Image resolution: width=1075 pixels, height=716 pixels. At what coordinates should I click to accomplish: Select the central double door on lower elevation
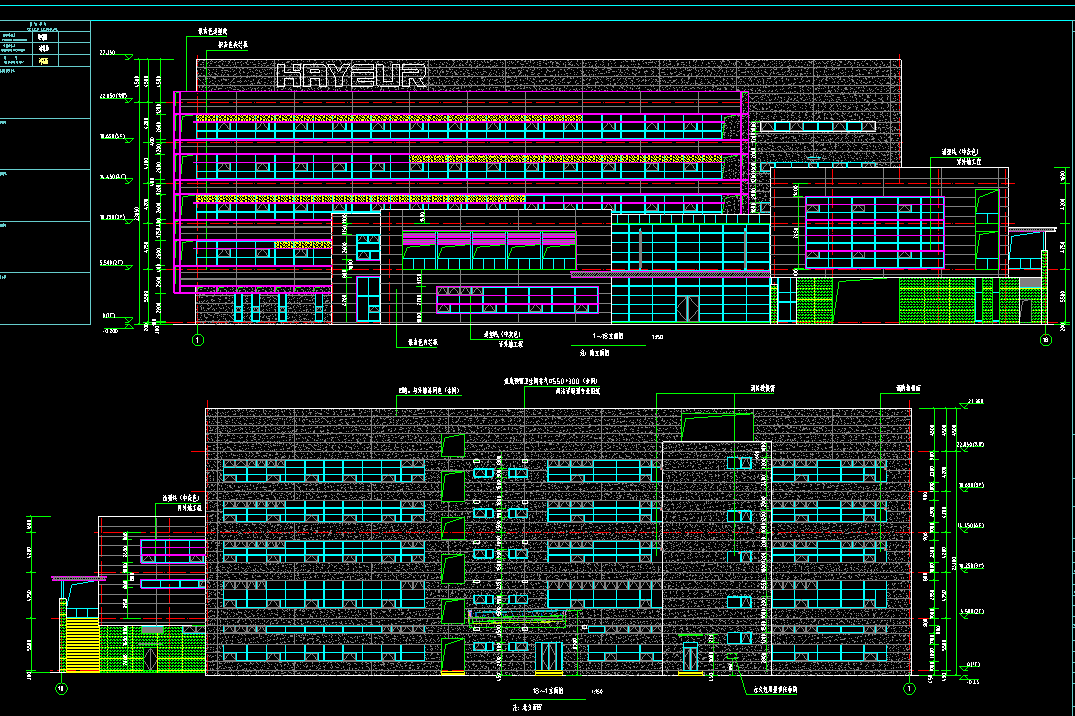549,658
